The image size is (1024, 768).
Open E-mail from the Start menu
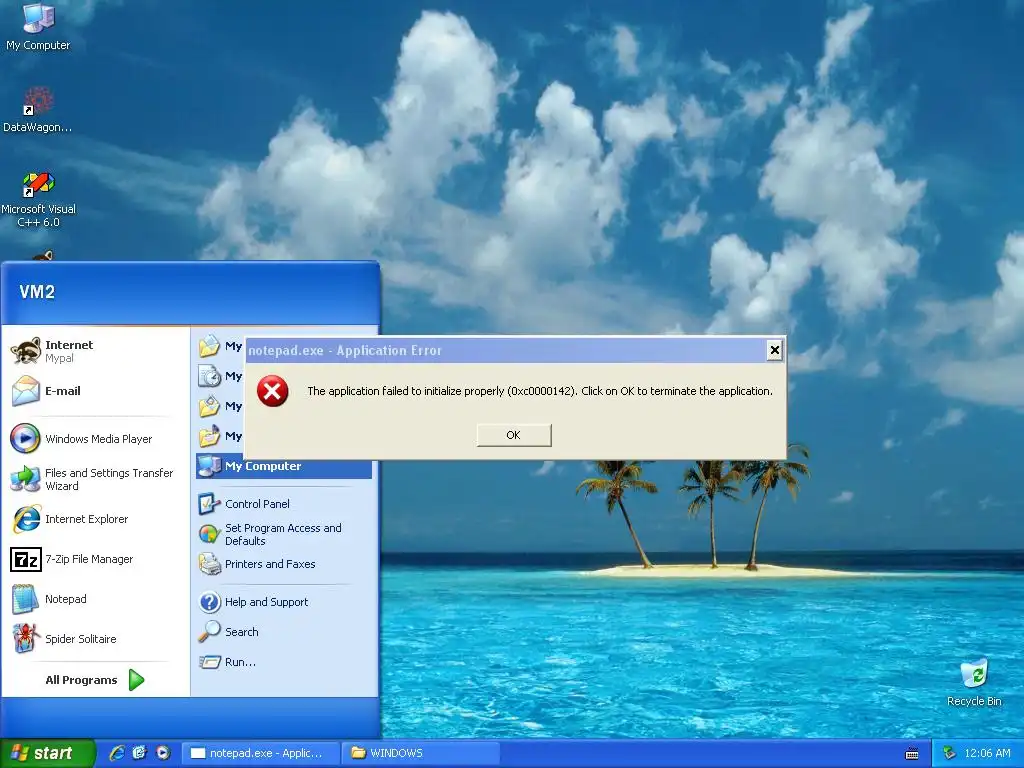pos(95,391)
